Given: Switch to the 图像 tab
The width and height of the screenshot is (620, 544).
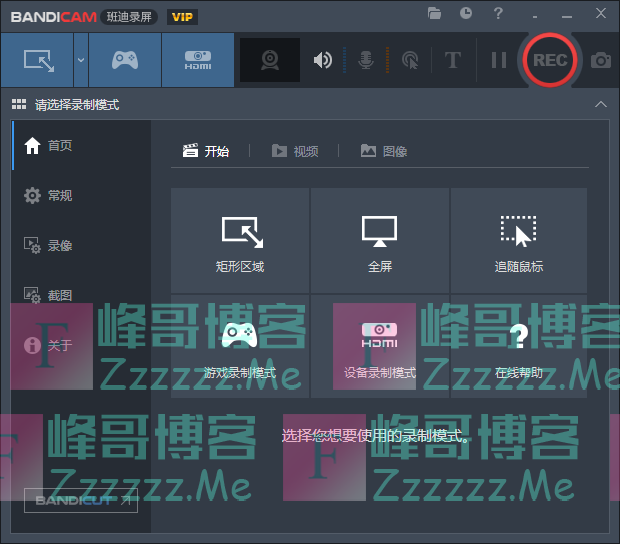Looking at the screenshot, I should click(384, 151).
